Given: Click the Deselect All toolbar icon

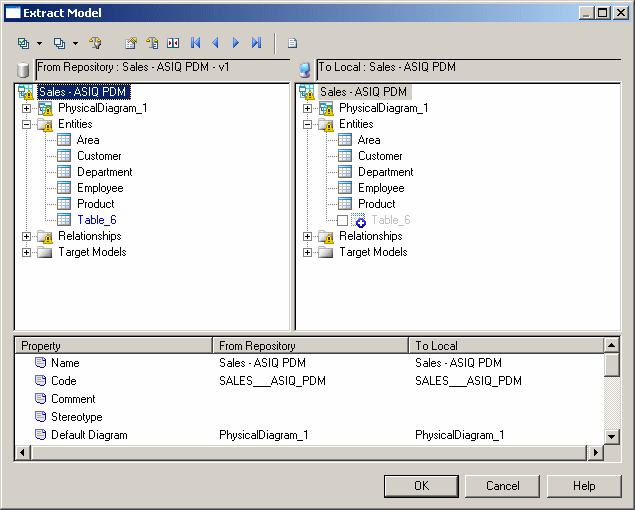Looking at the screenshot, I should [x=60, y=43].
